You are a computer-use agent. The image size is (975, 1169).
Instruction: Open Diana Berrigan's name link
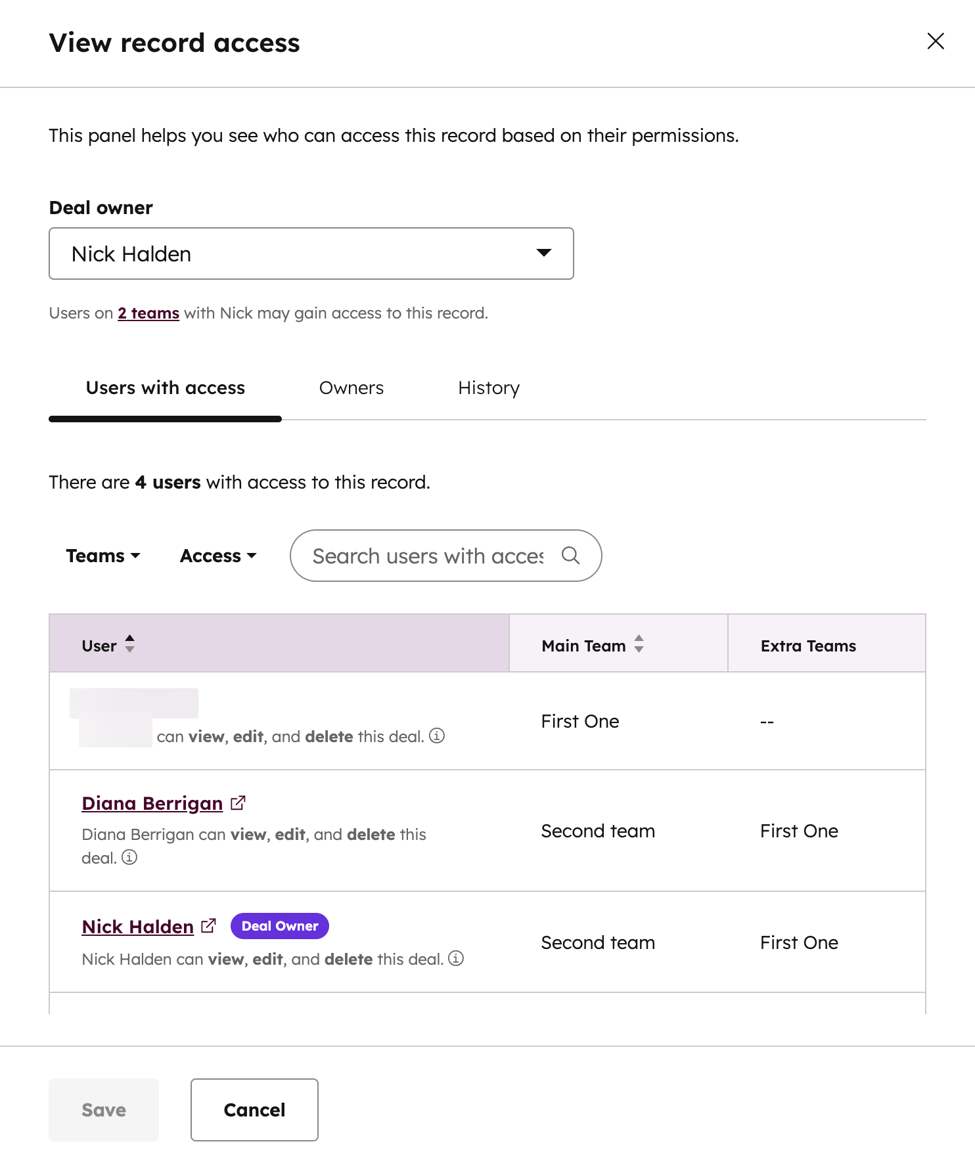pos(152,802)
